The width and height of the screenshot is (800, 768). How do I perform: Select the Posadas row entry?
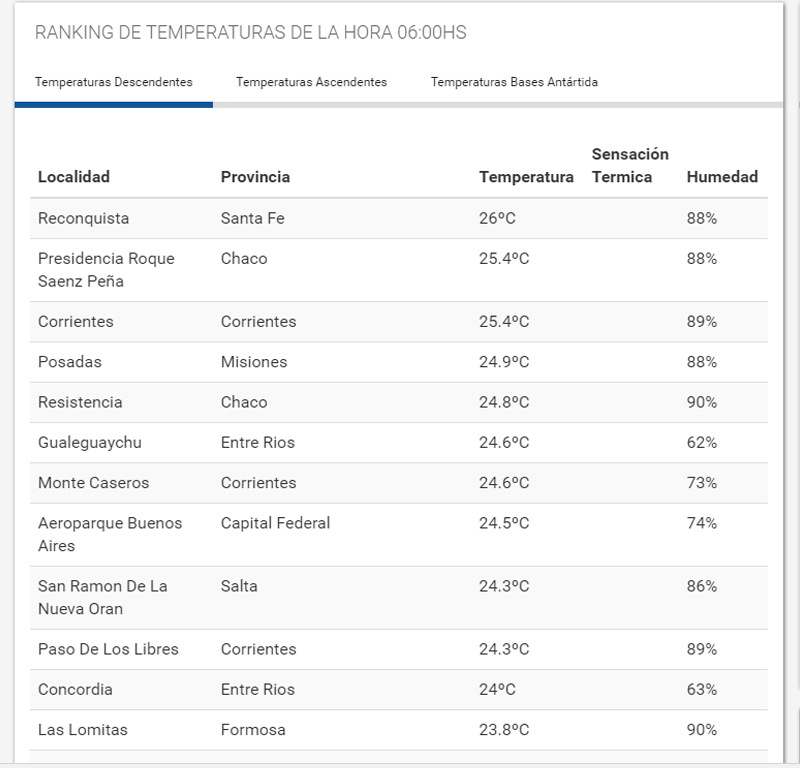pyautogui.click(x=70, y=362)
